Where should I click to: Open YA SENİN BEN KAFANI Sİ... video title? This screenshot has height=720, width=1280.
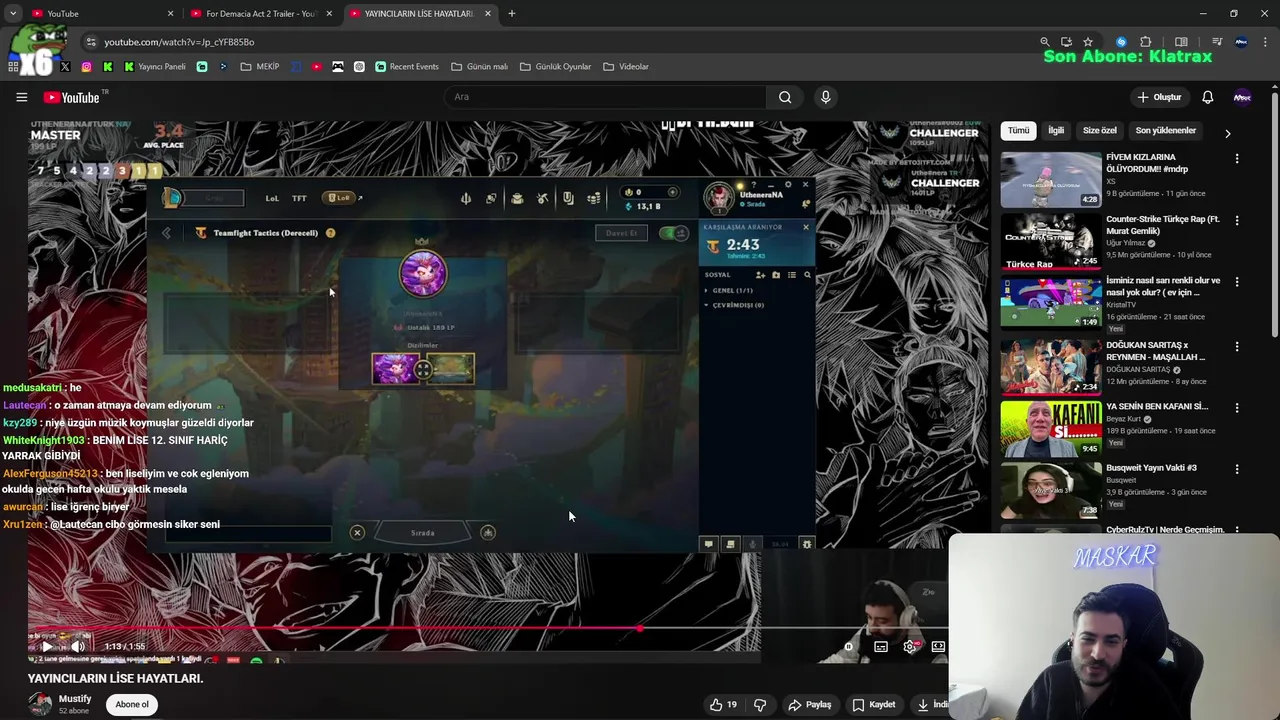[1156, 406]
